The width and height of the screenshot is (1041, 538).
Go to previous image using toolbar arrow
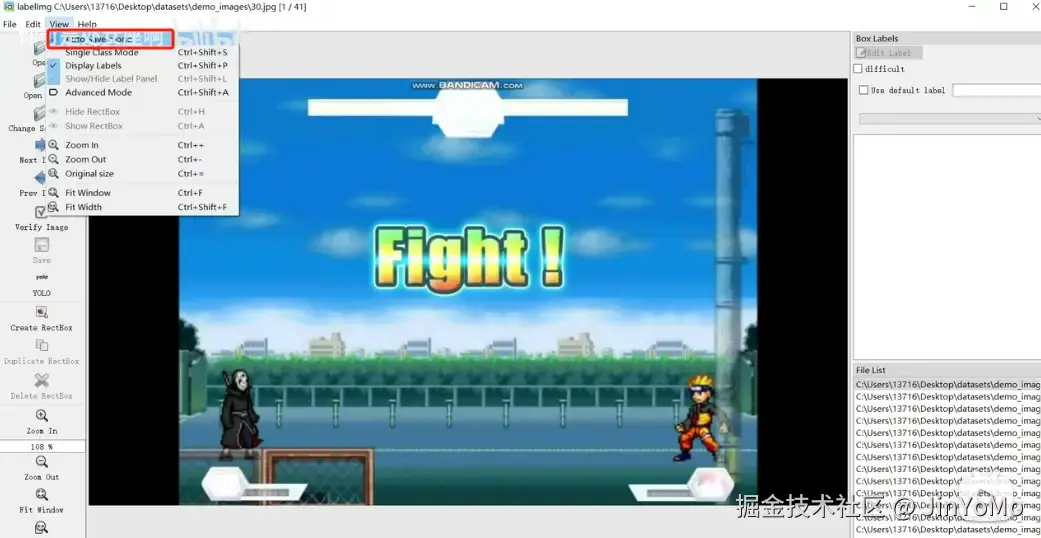(41, 177)
